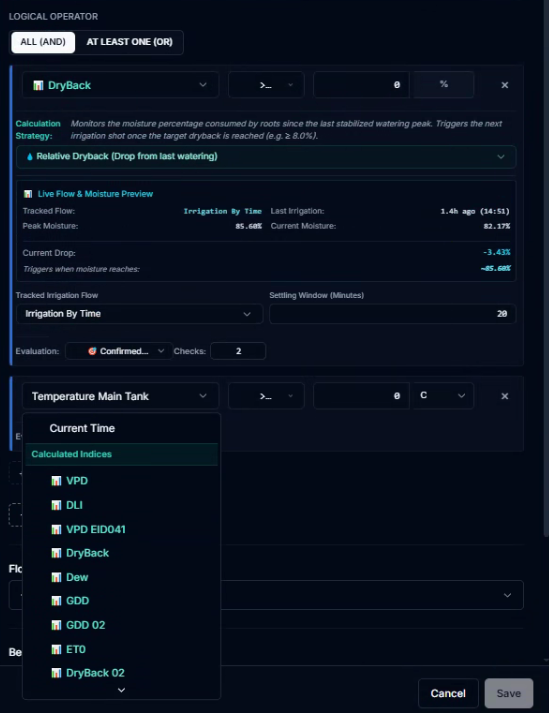
Task: Select VPD EID041 option
Action: click(121, 529)
